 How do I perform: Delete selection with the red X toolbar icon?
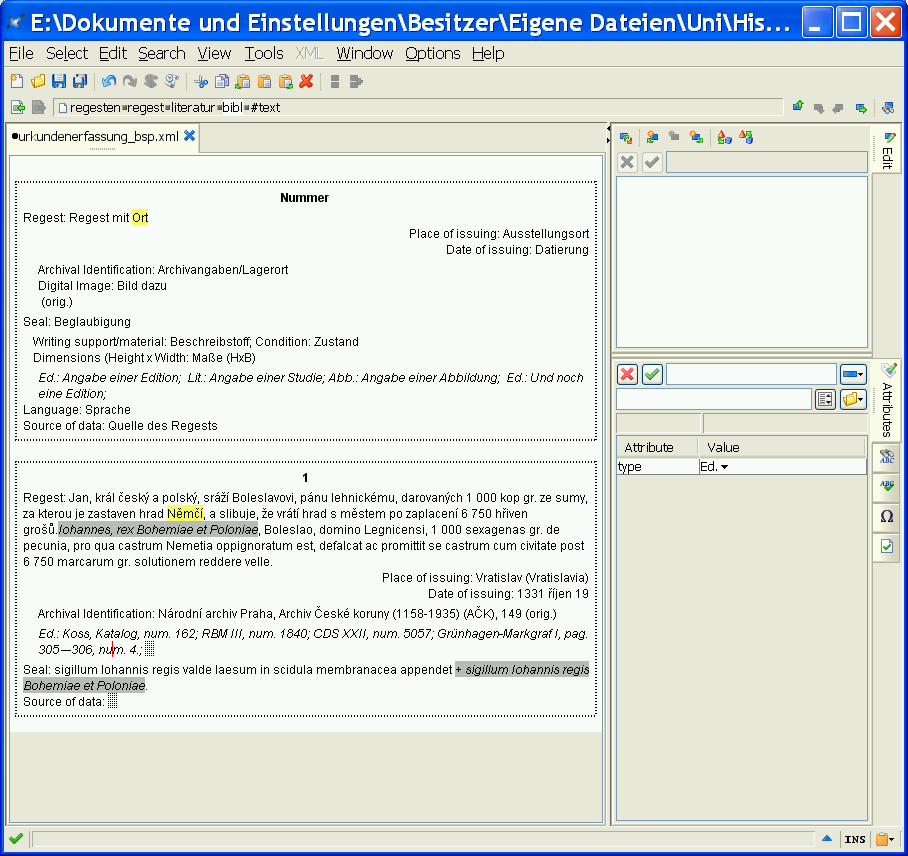click(306, 82)
